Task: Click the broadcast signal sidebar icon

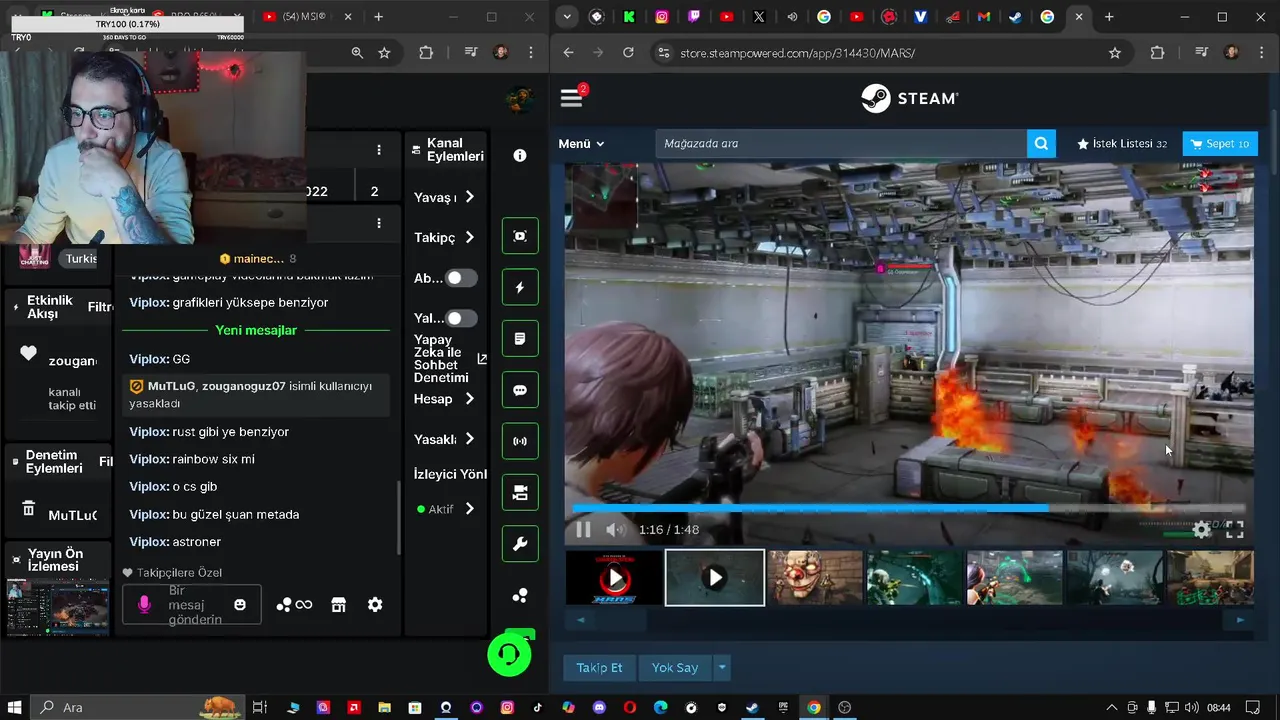Action: click(x=520, y=441)
